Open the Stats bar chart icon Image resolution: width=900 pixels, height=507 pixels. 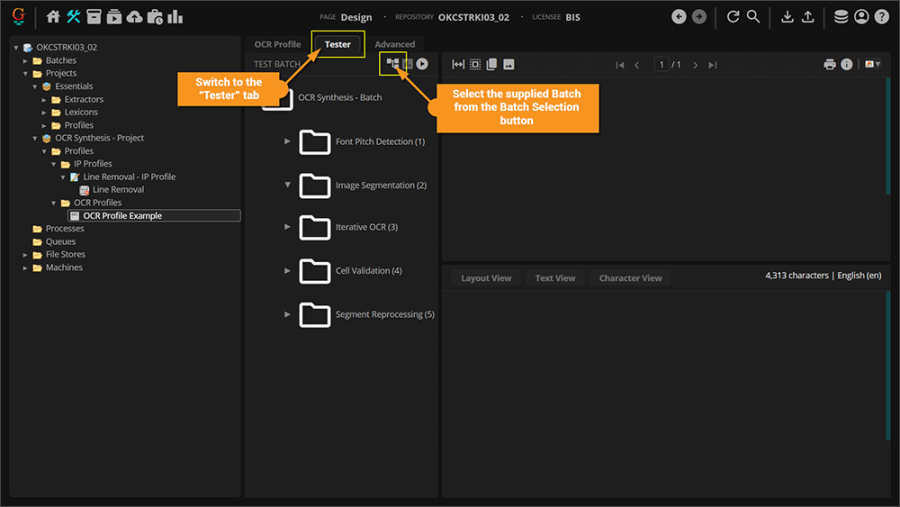click(x=175, y=17)
